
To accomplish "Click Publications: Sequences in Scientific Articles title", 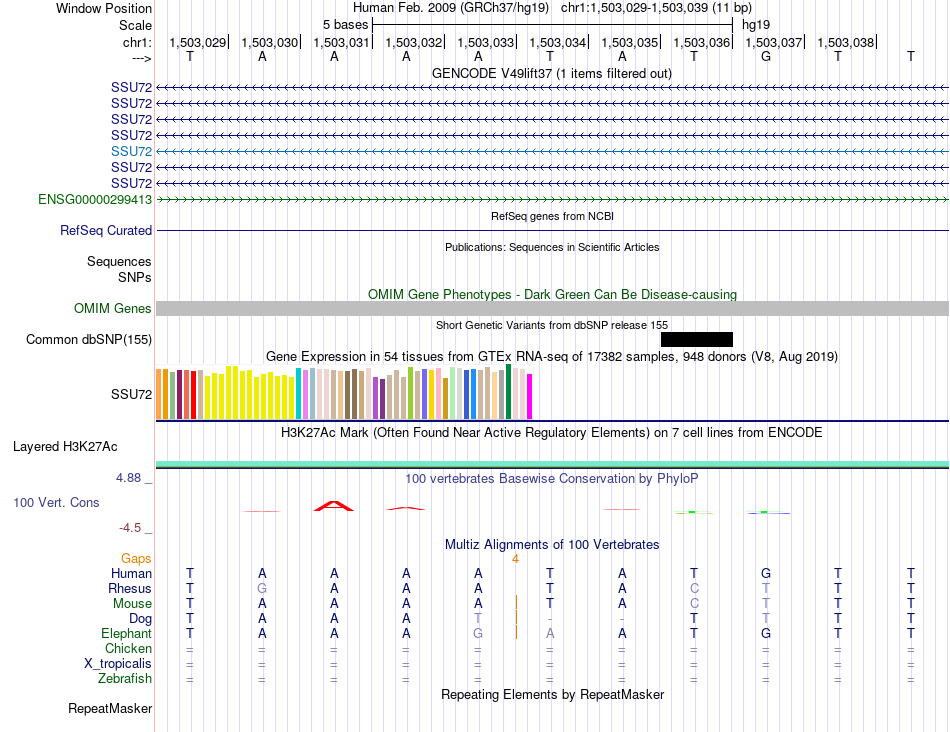I will pyautogui.click(x=552, y=247).
